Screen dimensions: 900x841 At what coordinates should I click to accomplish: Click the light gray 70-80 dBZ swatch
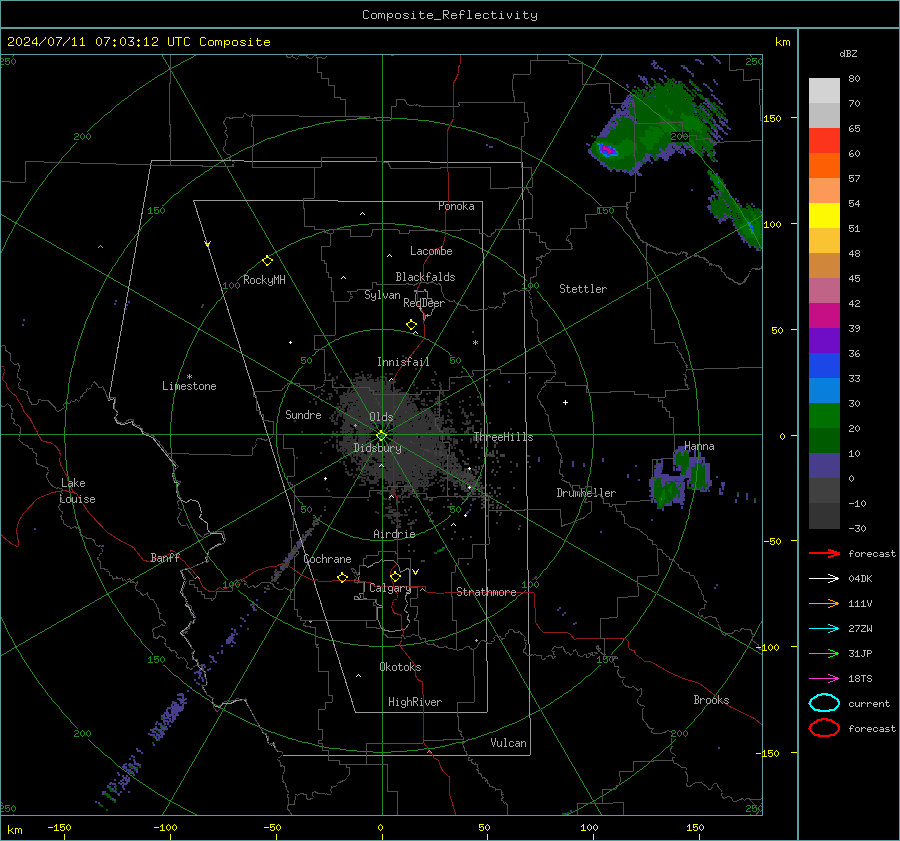[x=824, y=91]
